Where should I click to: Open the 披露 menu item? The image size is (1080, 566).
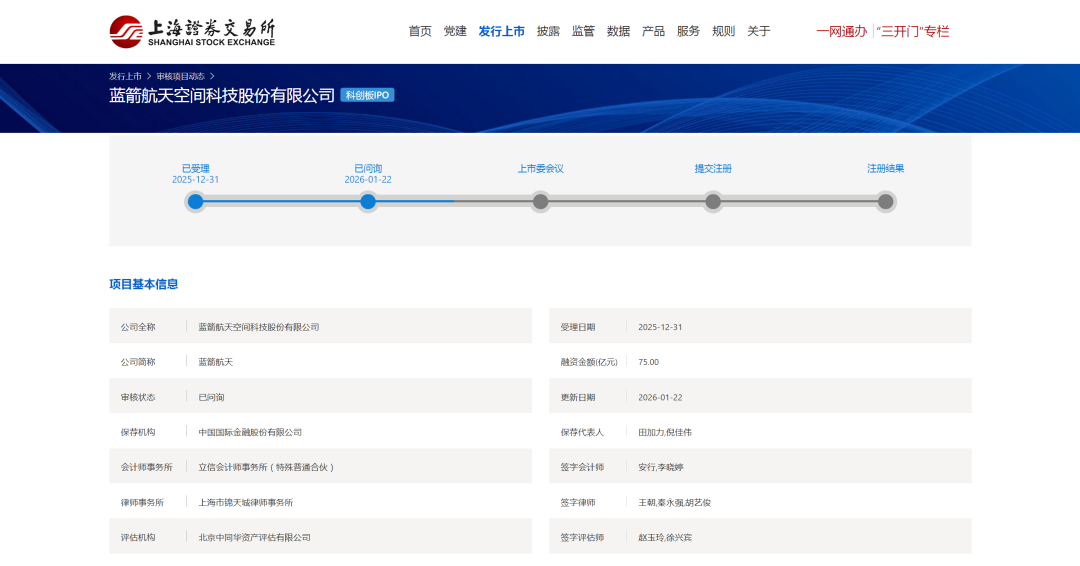pos(548,31)
